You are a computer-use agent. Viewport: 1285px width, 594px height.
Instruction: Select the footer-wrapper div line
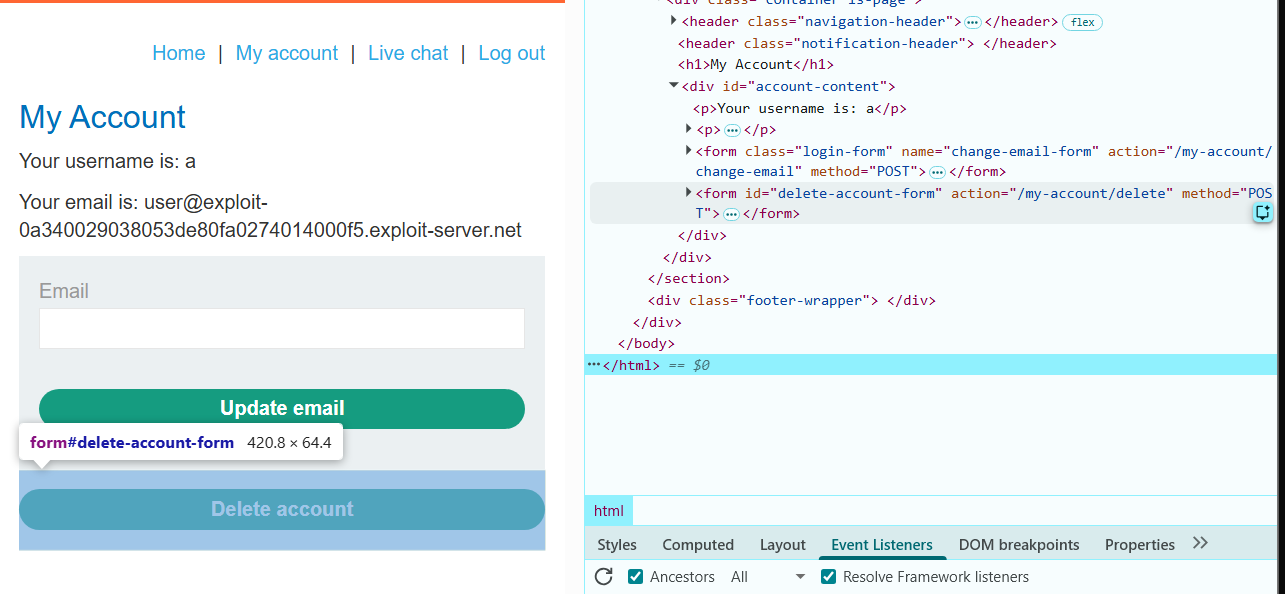click(x=791, y=300)
